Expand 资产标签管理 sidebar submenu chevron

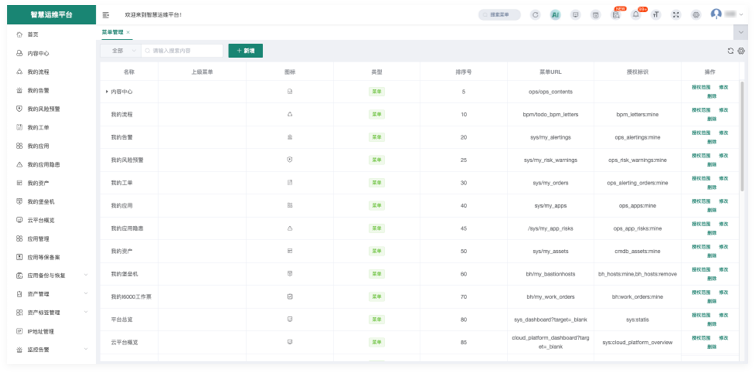(86, 312)
